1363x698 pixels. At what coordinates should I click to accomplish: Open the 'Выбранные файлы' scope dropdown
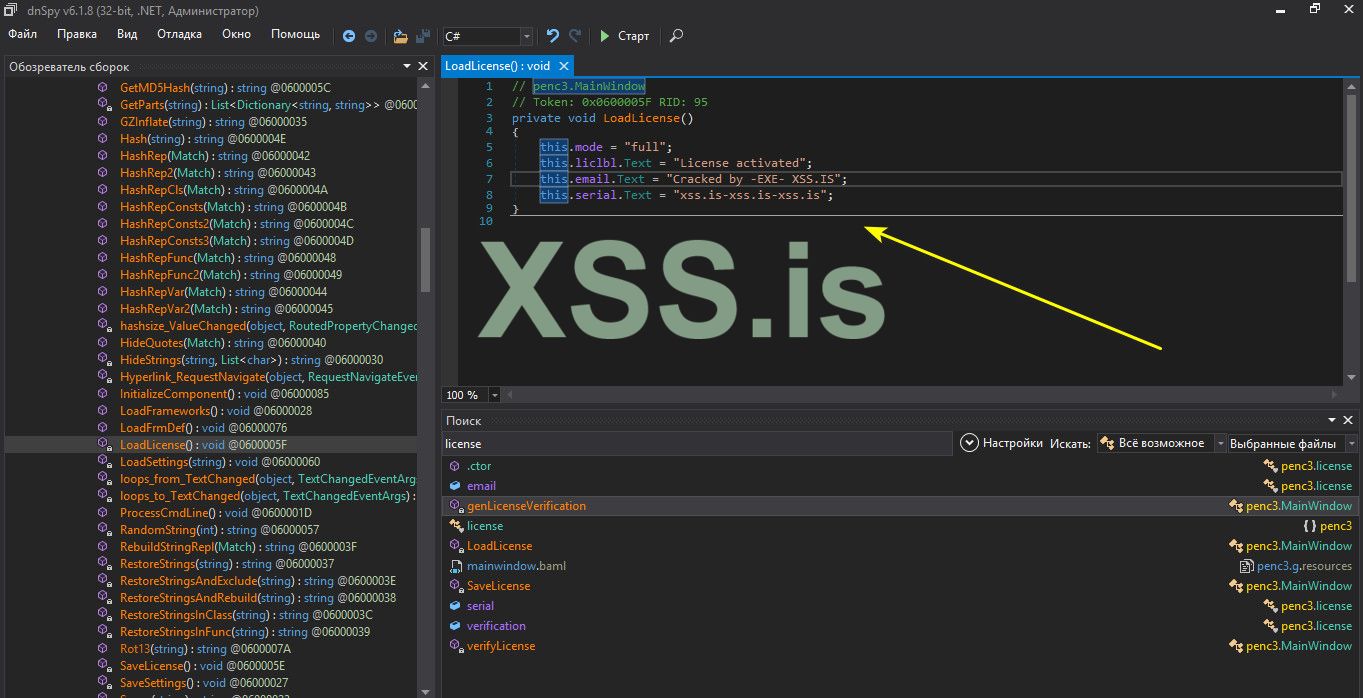[x=1351, y=443]
